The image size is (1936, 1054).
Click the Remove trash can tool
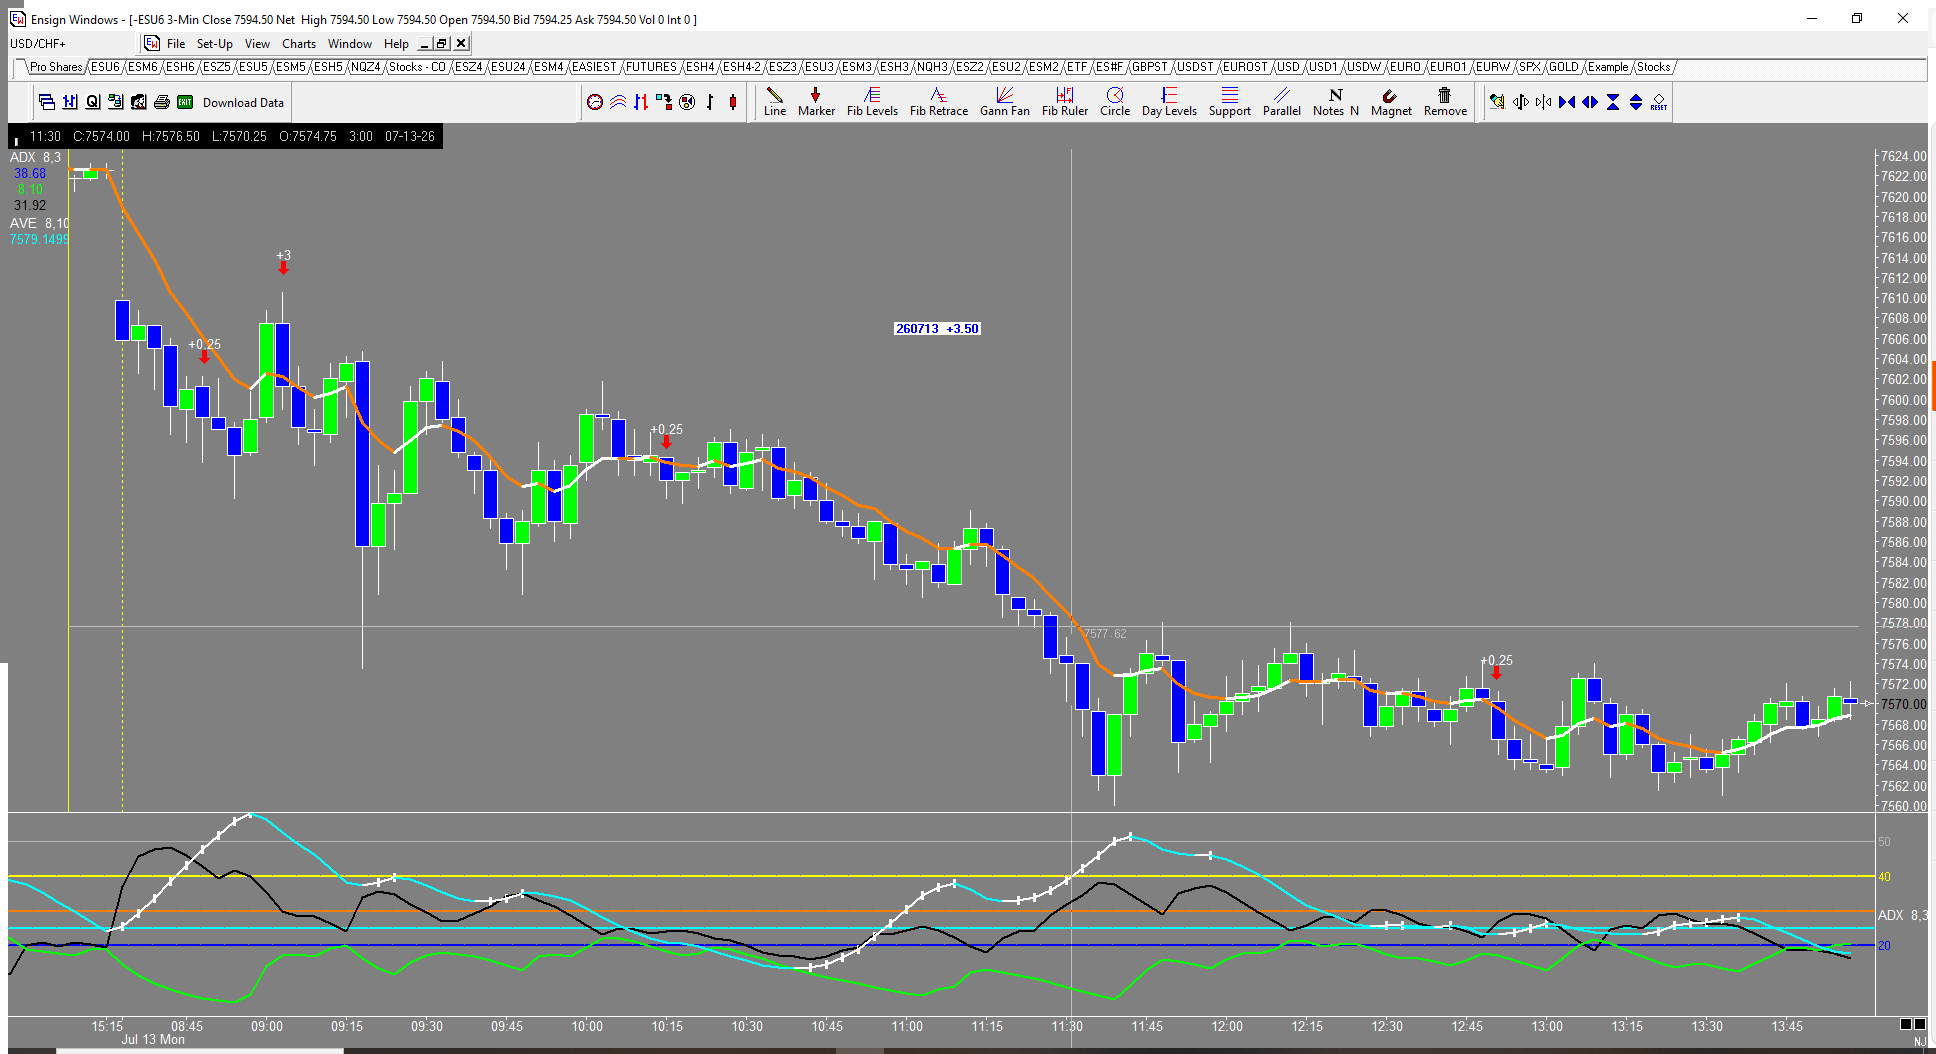click(x=1445, y=102)
